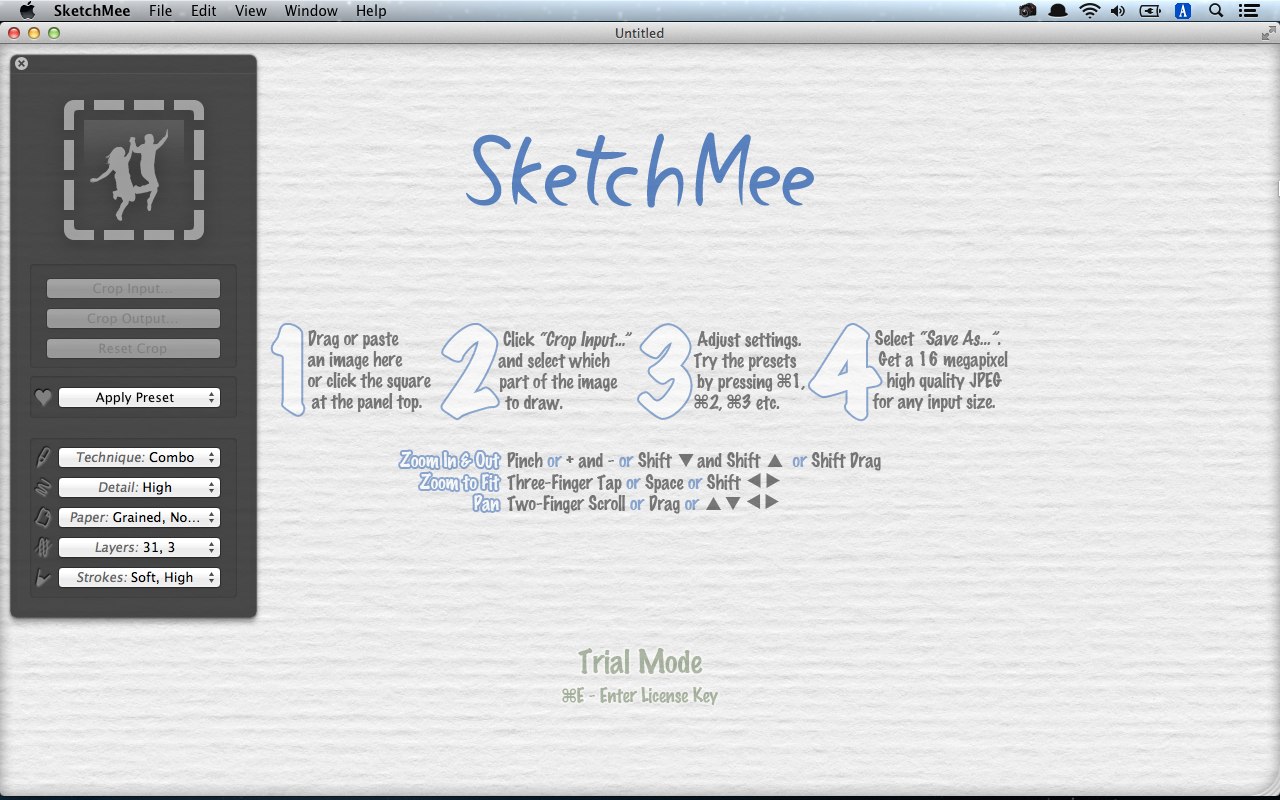Click the battery status icon
1280x800 pixels.
1150,11
